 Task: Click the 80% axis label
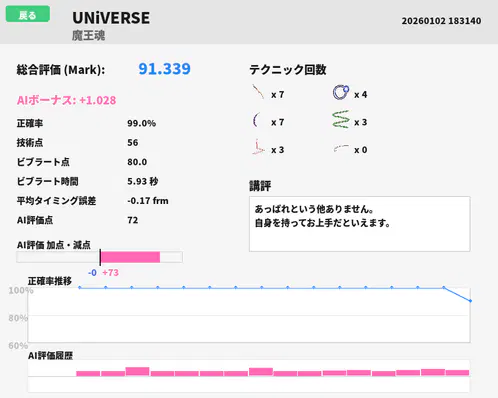tap(18, 318)
